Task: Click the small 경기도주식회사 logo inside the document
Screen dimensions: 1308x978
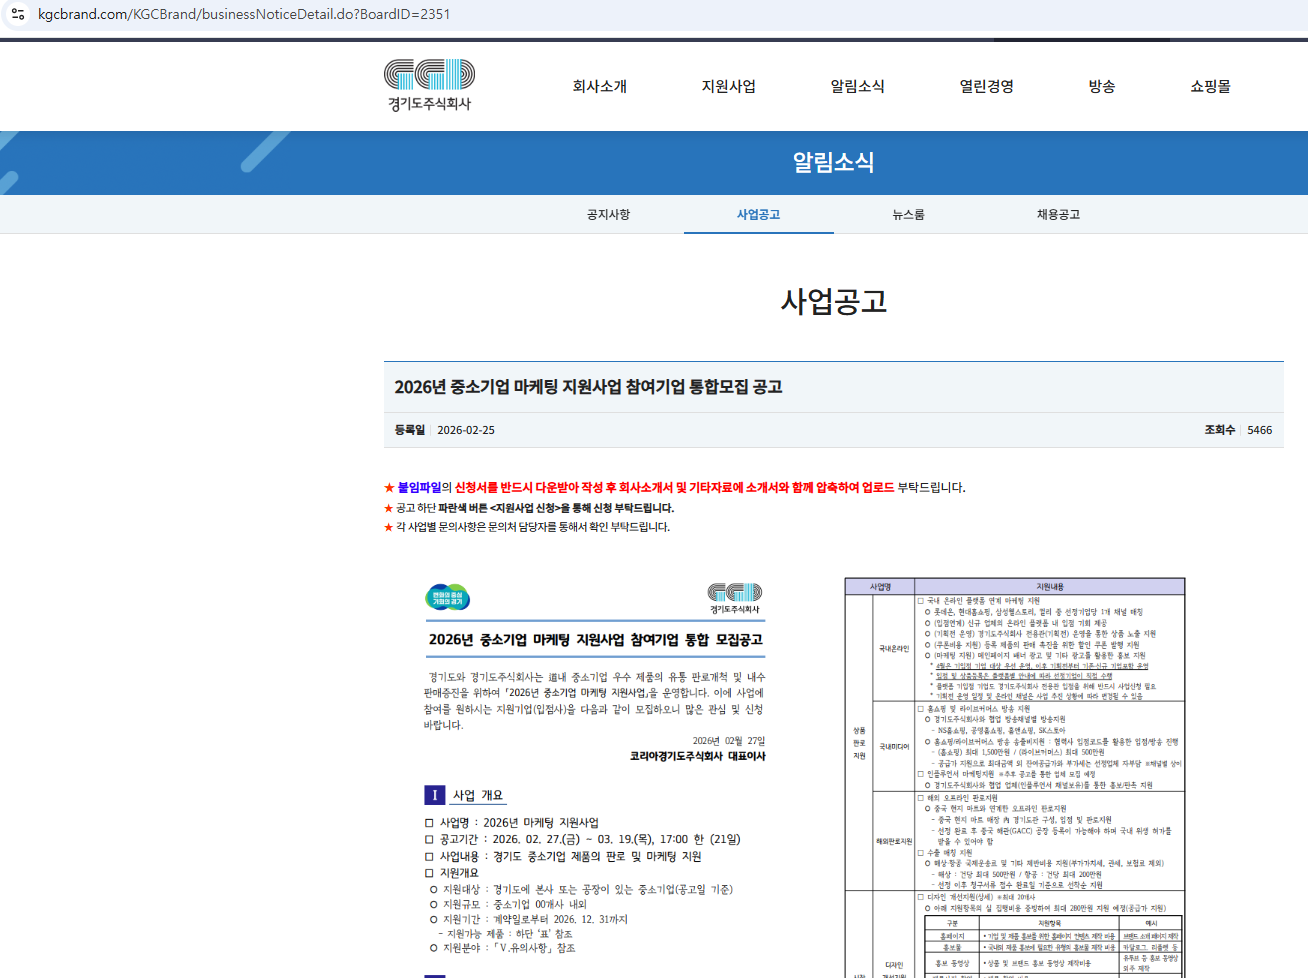Action: coord(735,598)
